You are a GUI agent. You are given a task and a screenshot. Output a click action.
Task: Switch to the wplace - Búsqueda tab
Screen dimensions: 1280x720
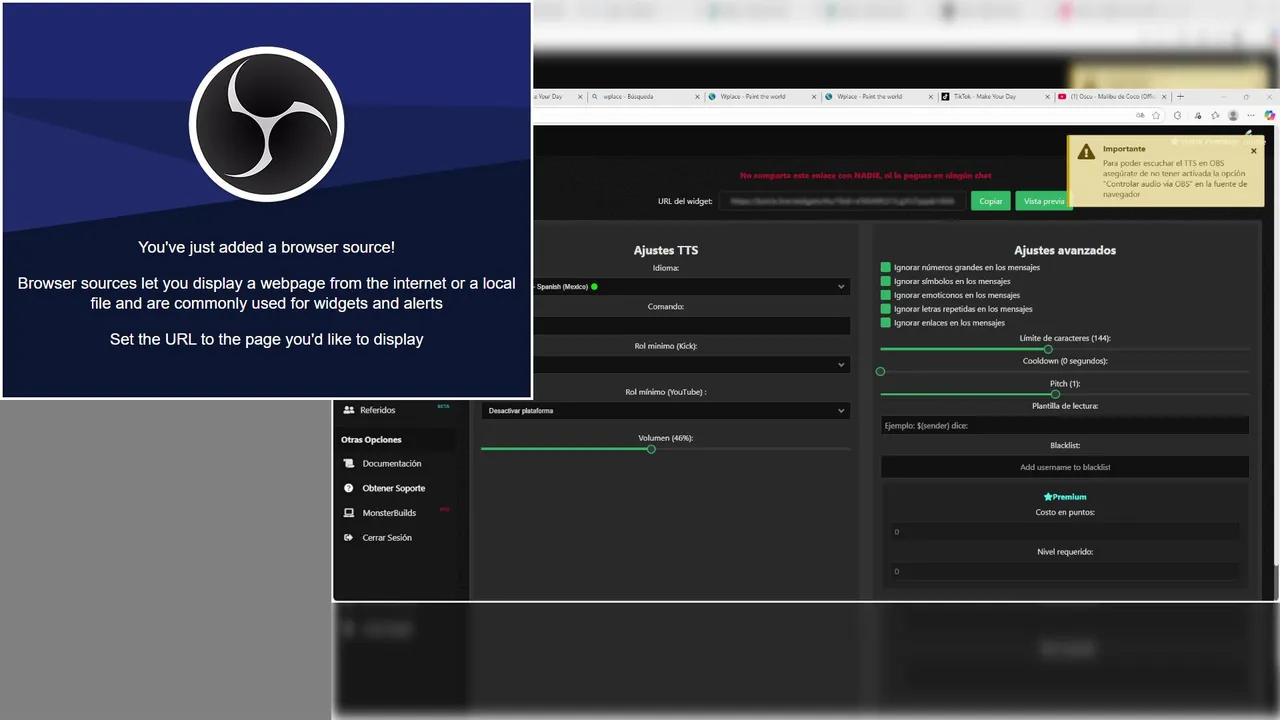tap(644, 97)
